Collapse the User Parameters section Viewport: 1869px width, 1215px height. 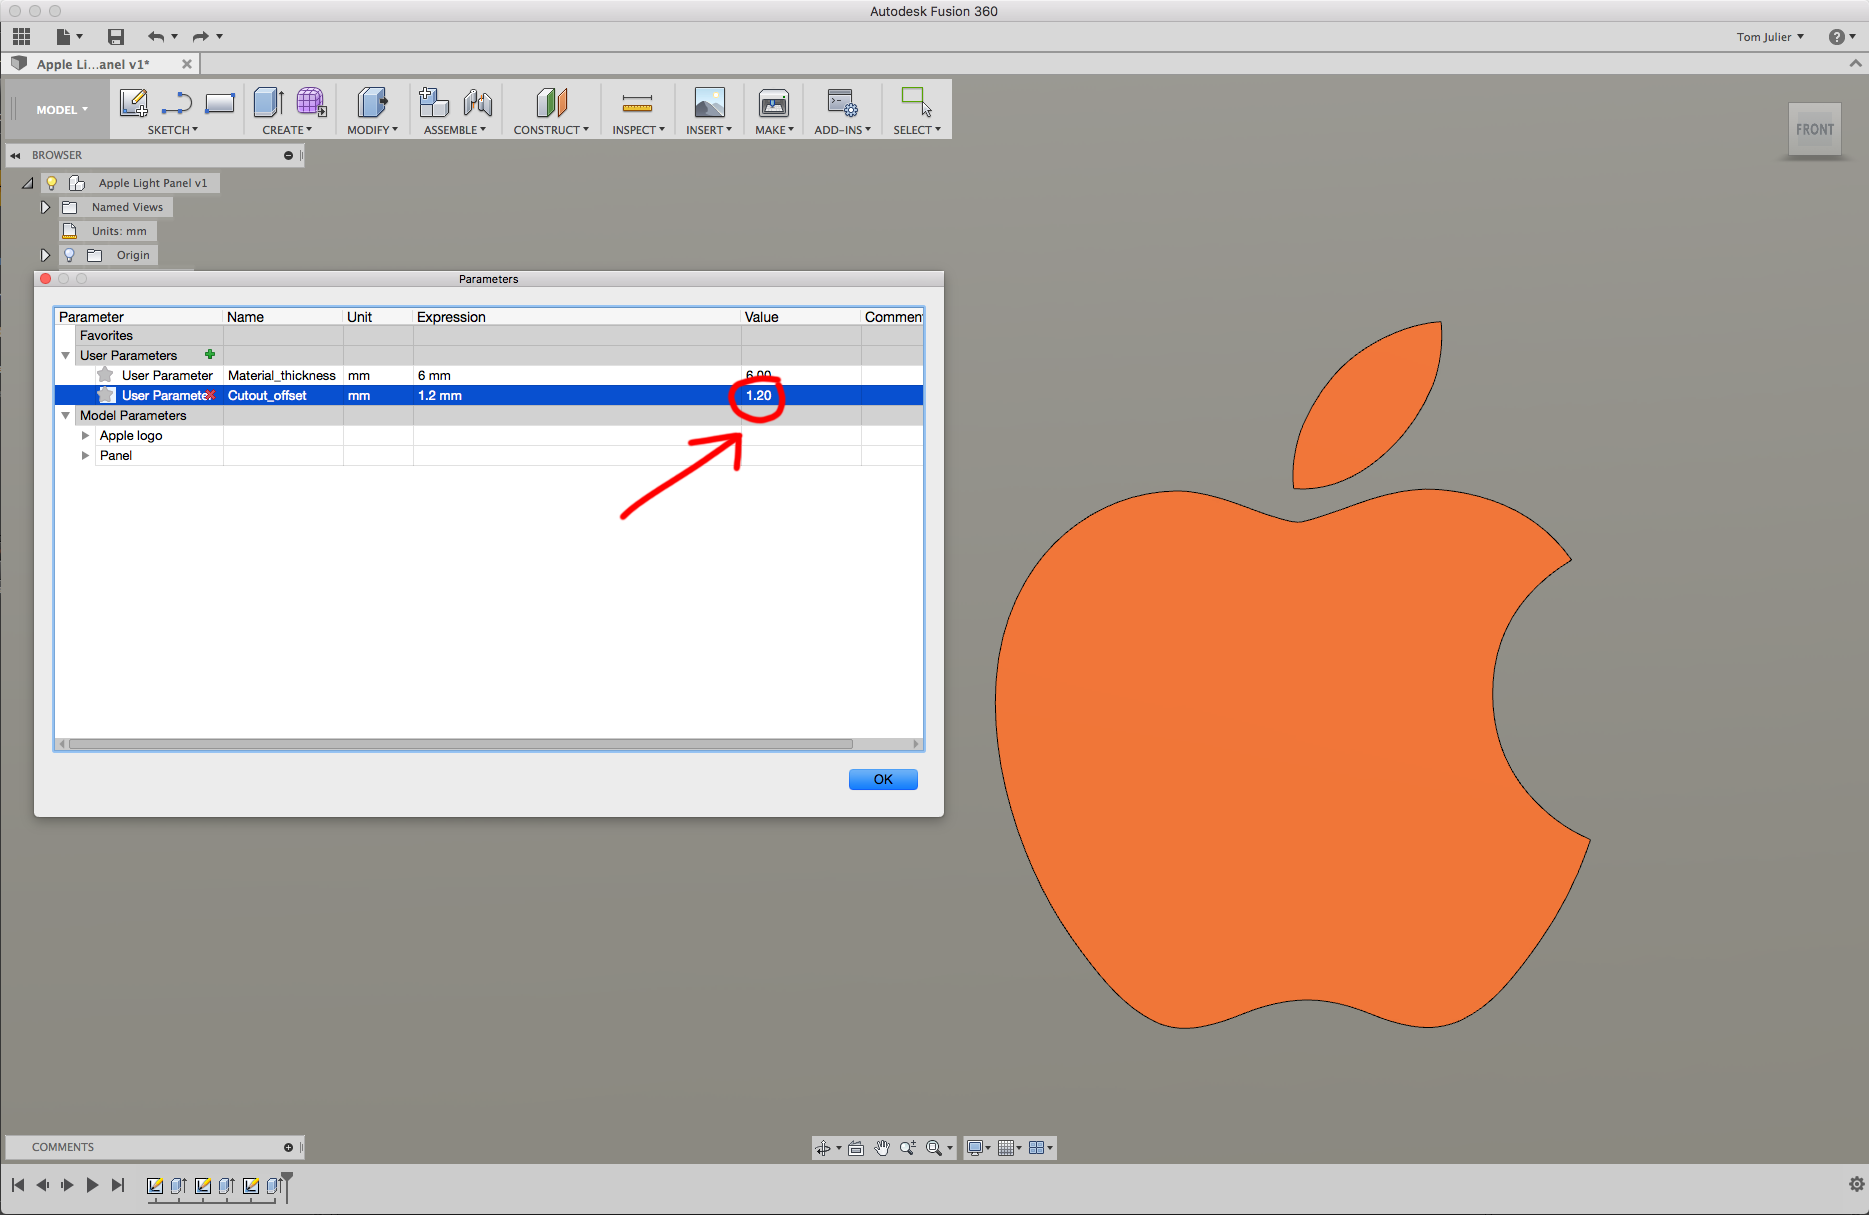(65, 355)
